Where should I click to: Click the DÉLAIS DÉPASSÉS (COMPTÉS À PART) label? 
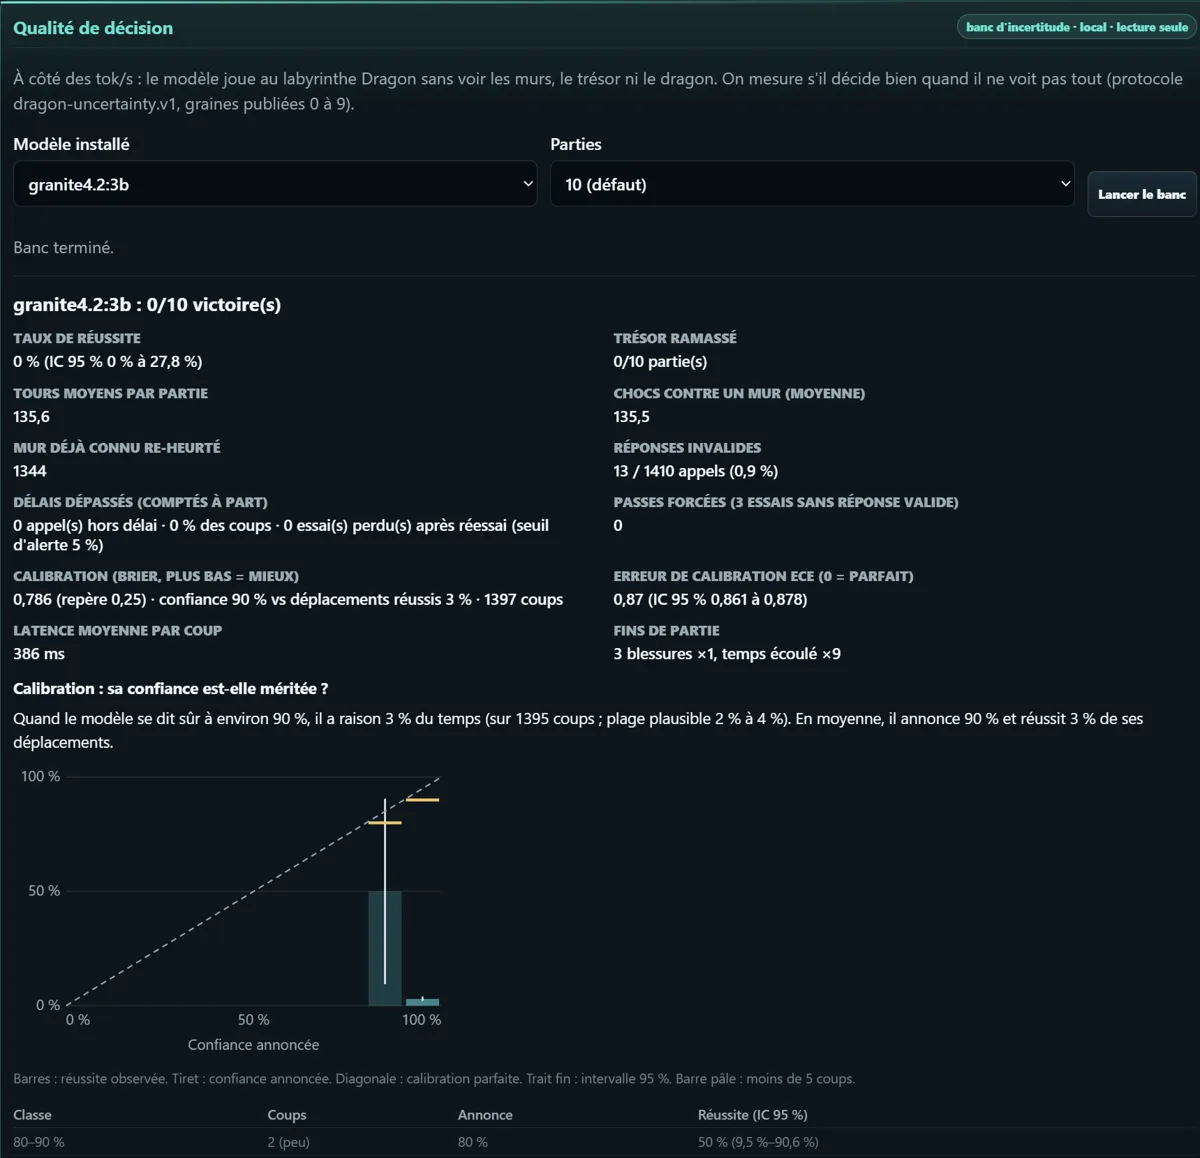[140, 502]
